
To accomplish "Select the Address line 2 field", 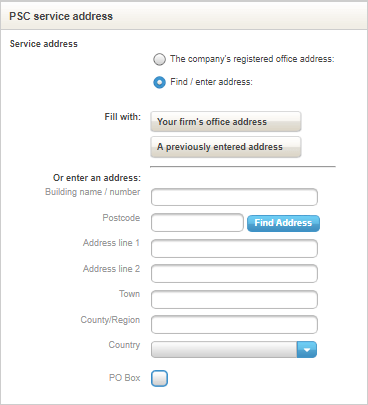I will [234, 274].
